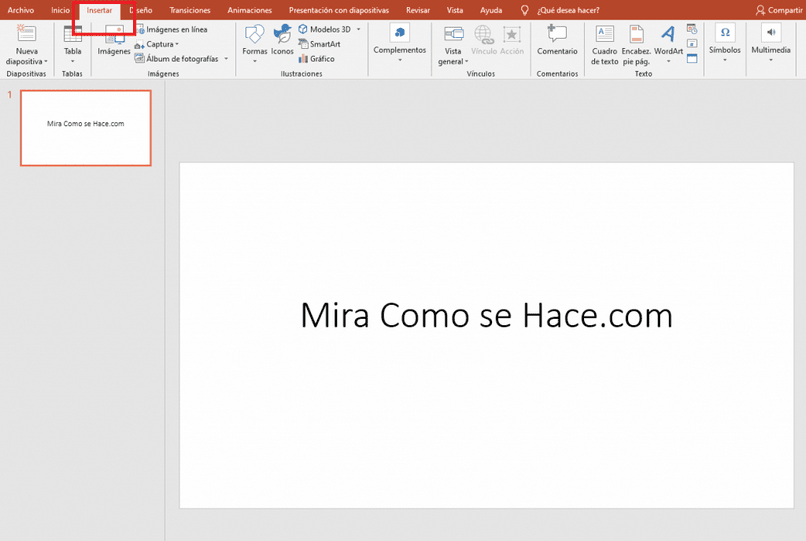Viewport: 806px width, 541px height.
Task: Open the Formas shapes gallery
Action: tap(254, 43)
